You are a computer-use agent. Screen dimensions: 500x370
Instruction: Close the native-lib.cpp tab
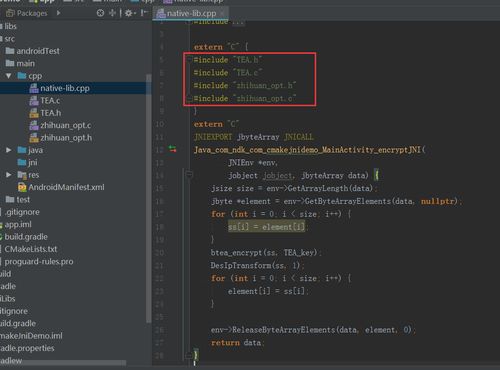(x=223, y=13)
